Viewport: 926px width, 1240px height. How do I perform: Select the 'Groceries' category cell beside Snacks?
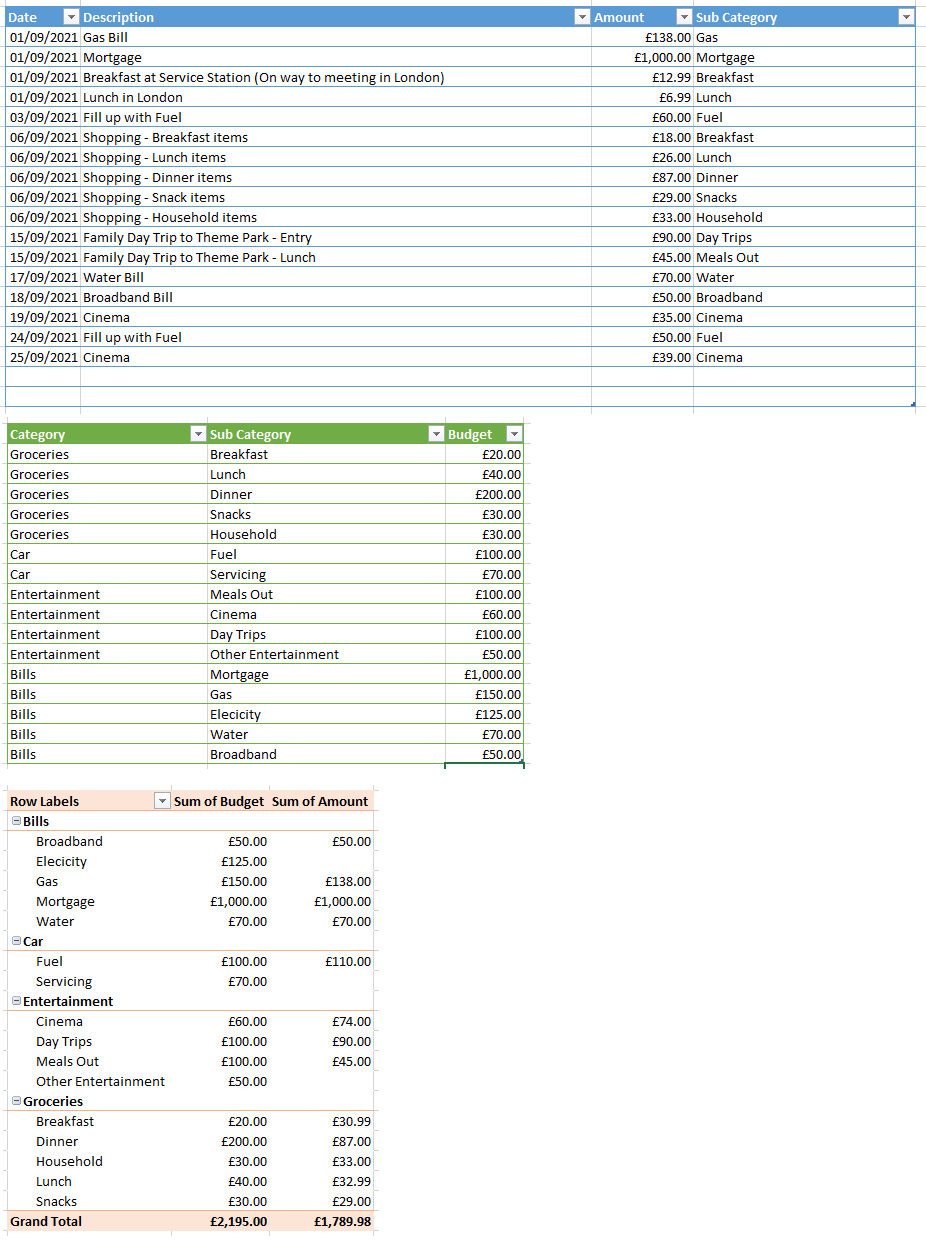106,514
